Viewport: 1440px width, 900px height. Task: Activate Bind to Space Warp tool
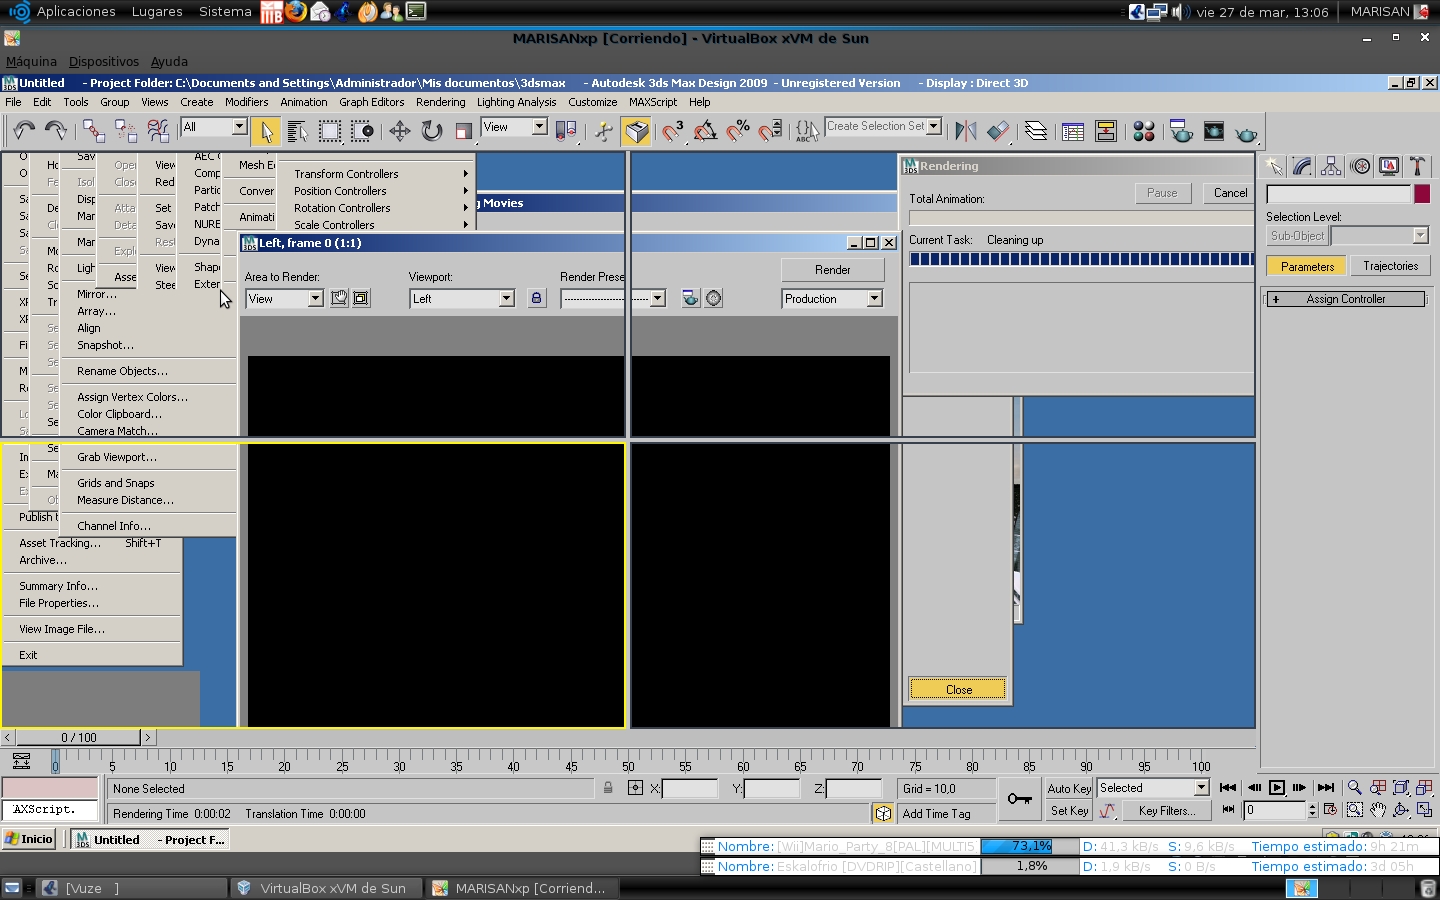click(158, 131)
